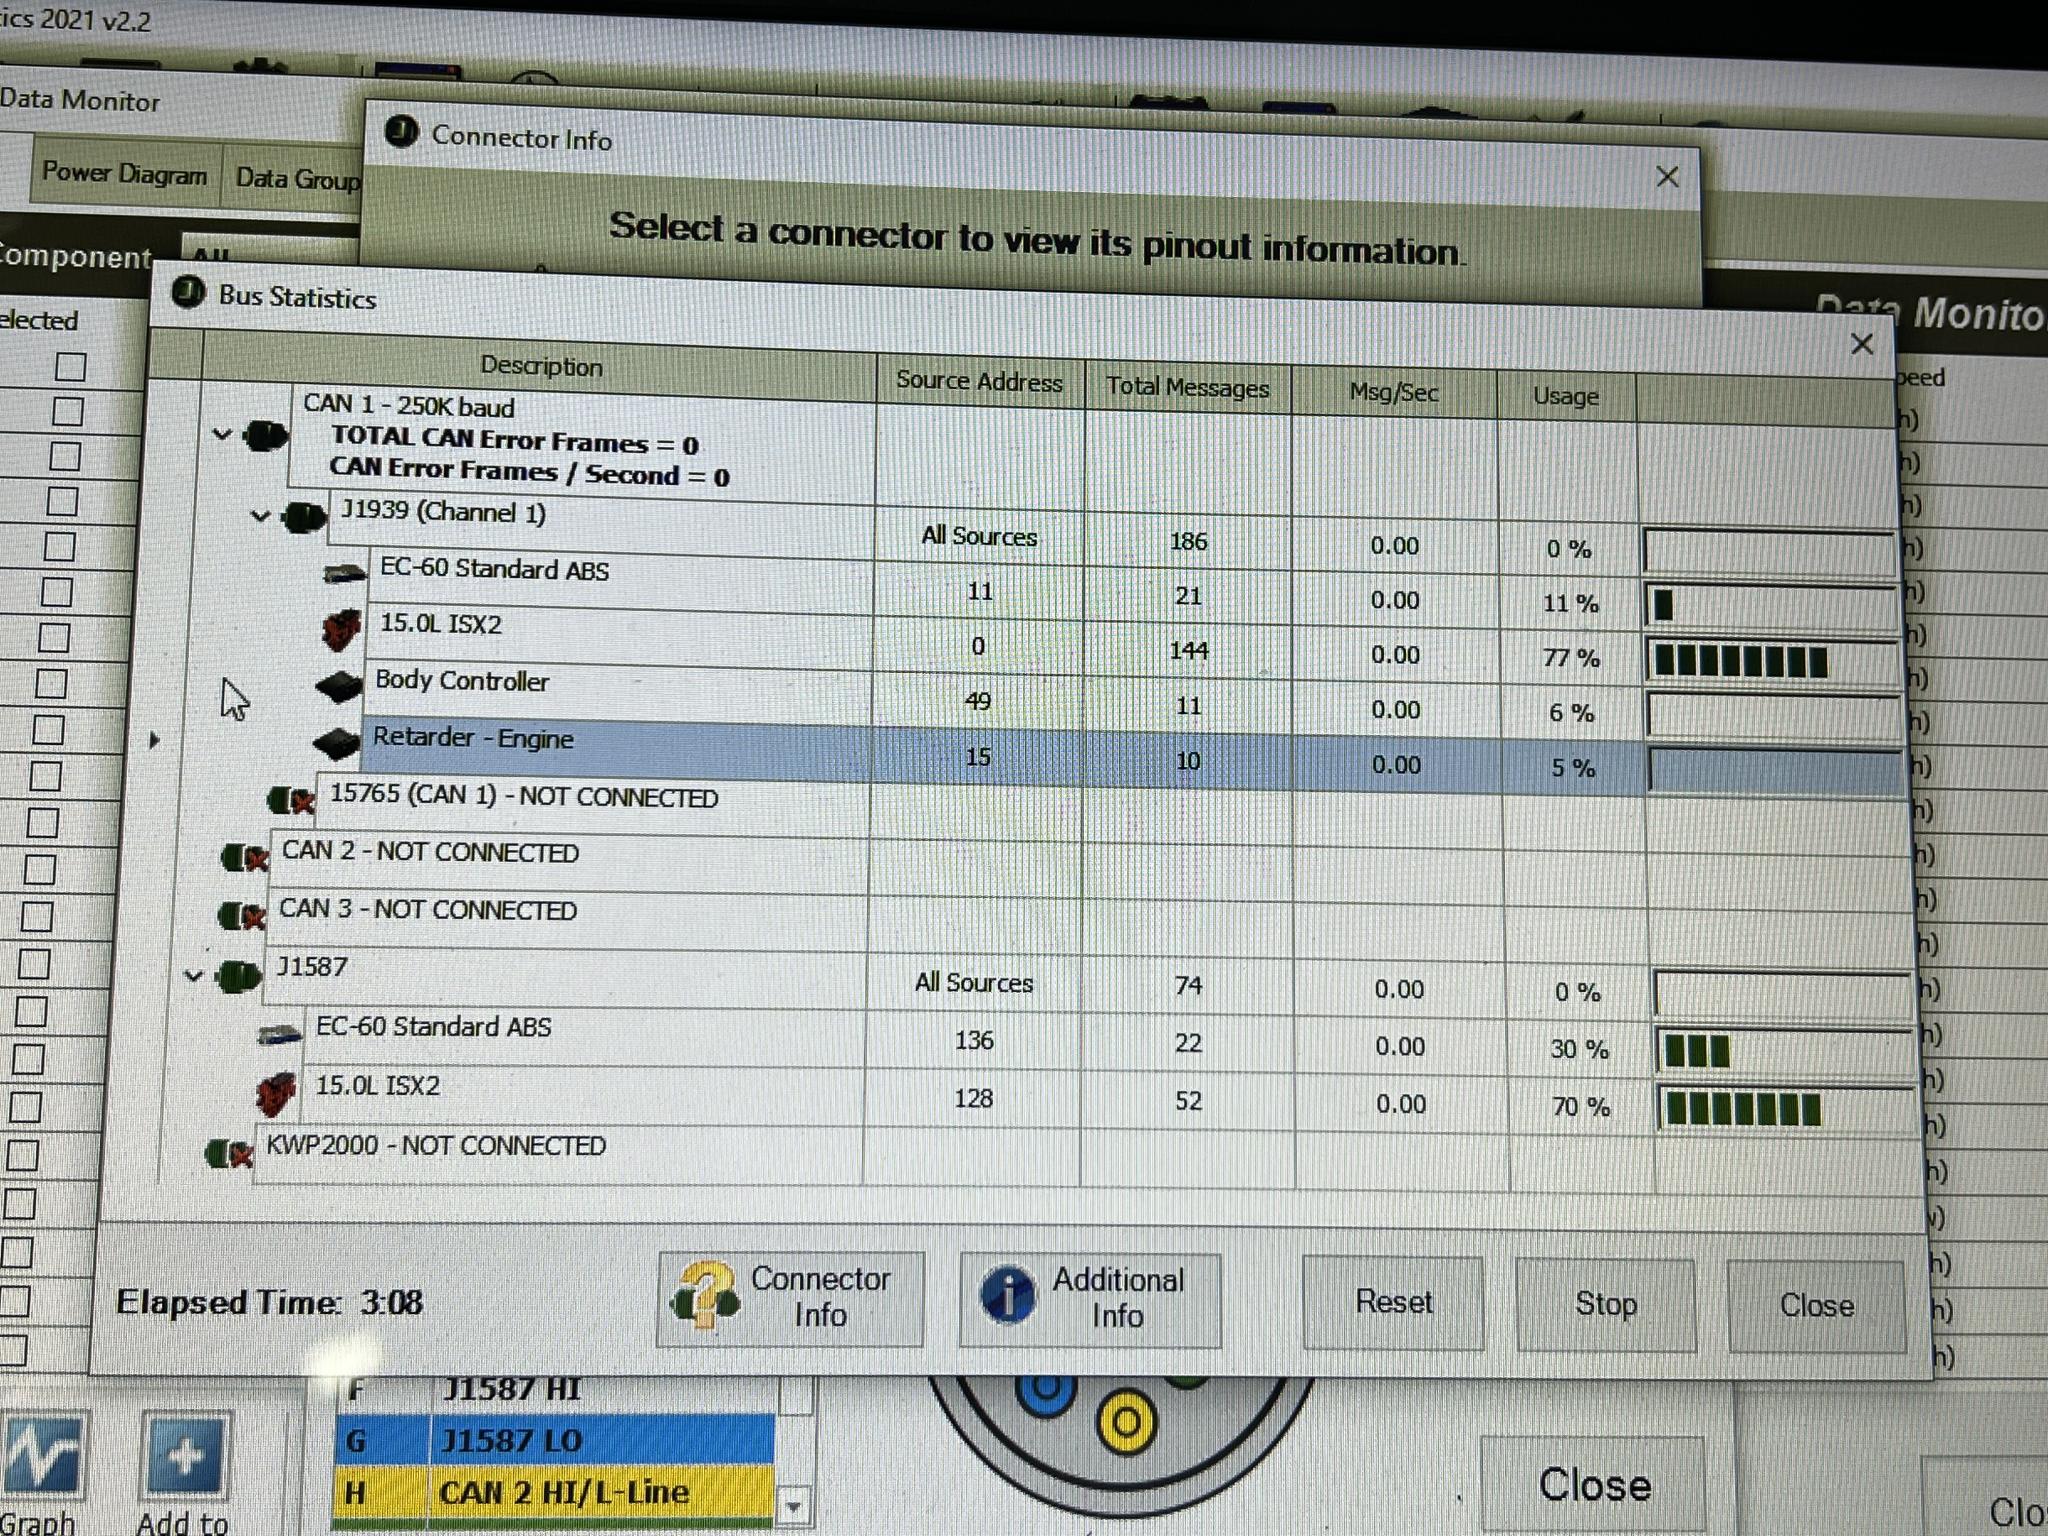The width and height of the screenshot is (2048, 1536).
Task: Click the KWP2000 not connected icon
Action: 229,1154
